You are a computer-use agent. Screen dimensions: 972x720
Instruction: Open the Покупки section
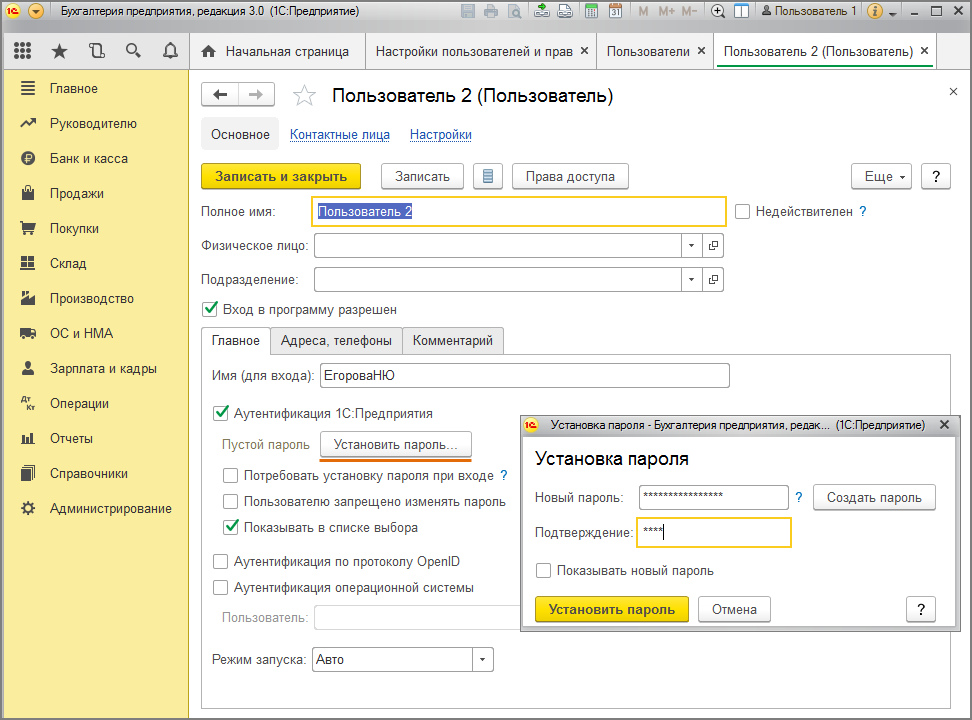tap(74, 228)
